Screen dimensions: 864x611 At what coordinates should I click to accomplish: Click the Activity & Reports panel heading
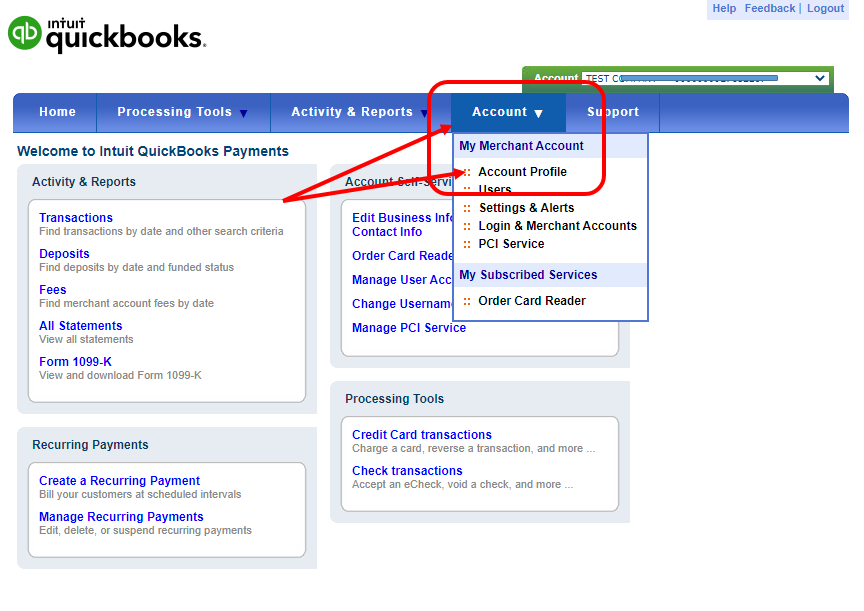click(x=84, y=182)
